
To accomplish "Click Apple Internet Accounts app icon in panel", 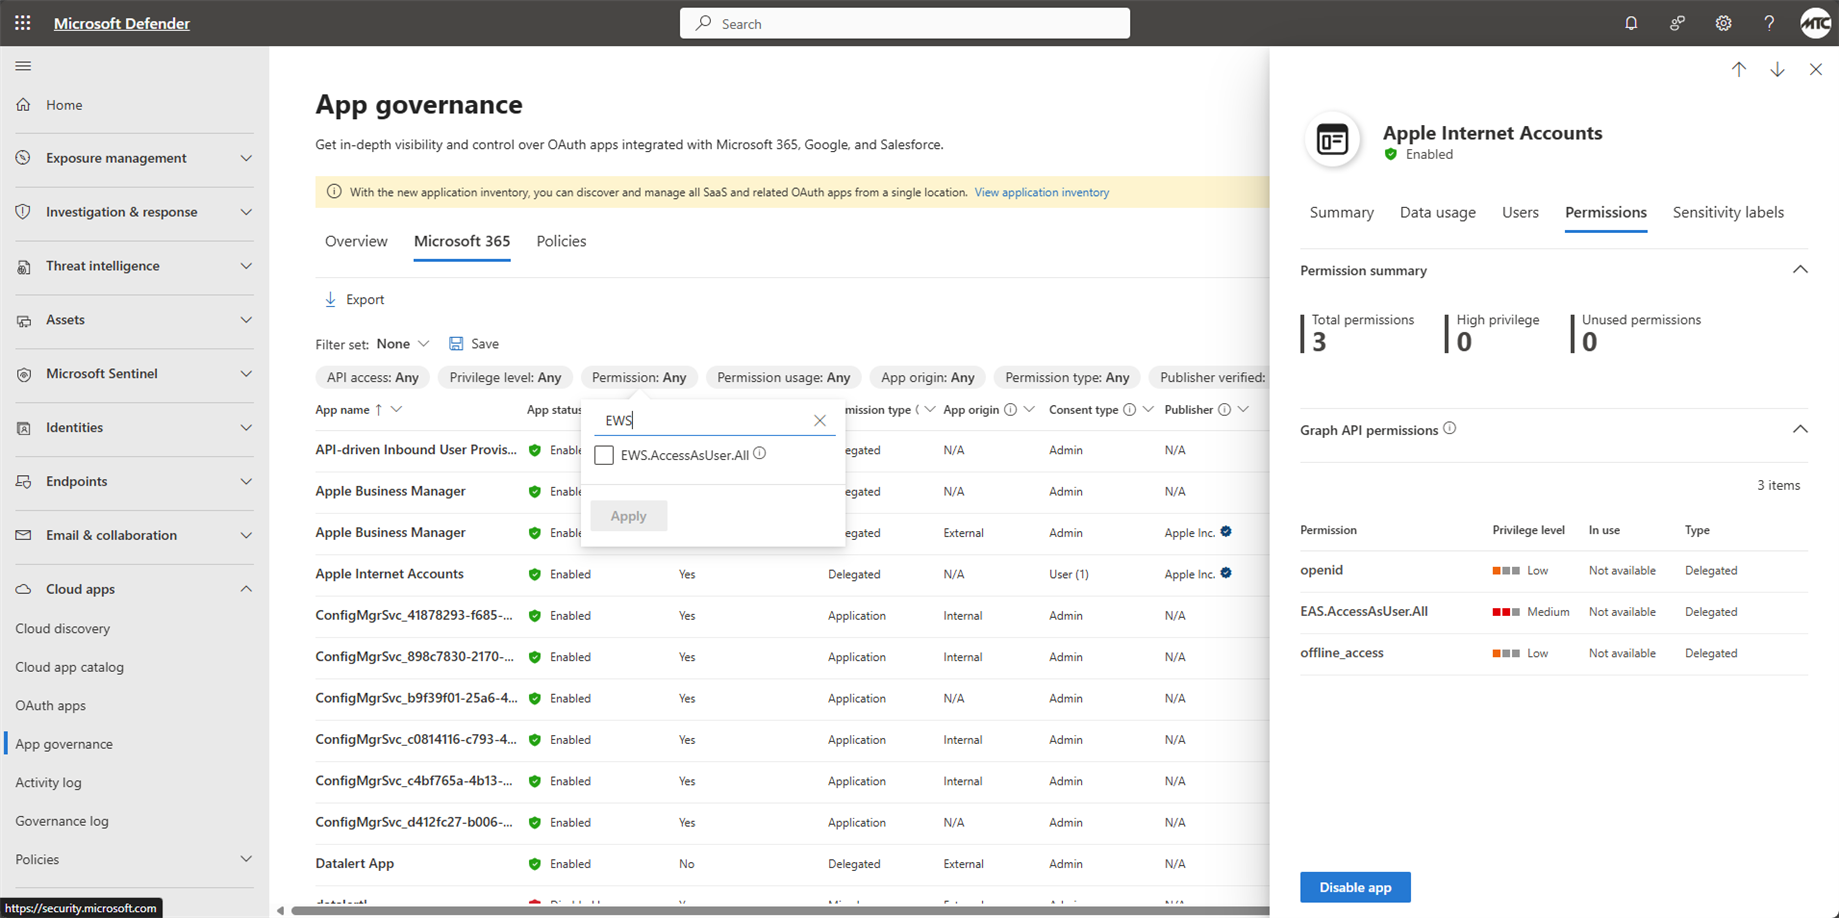I will click(1332, 140).
